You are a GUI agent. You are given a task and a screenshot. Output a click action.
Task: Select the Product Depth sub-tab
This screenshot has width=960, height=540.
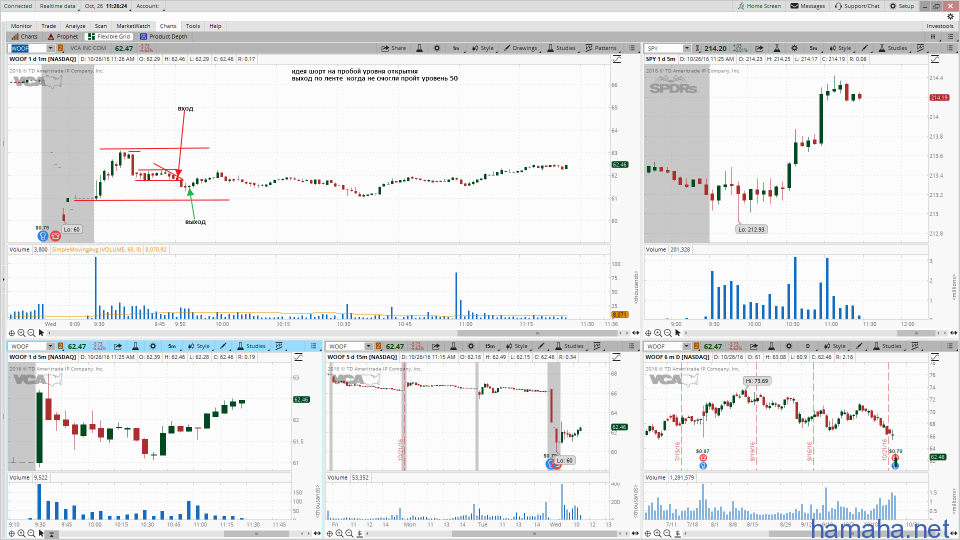tap(163, 36)
